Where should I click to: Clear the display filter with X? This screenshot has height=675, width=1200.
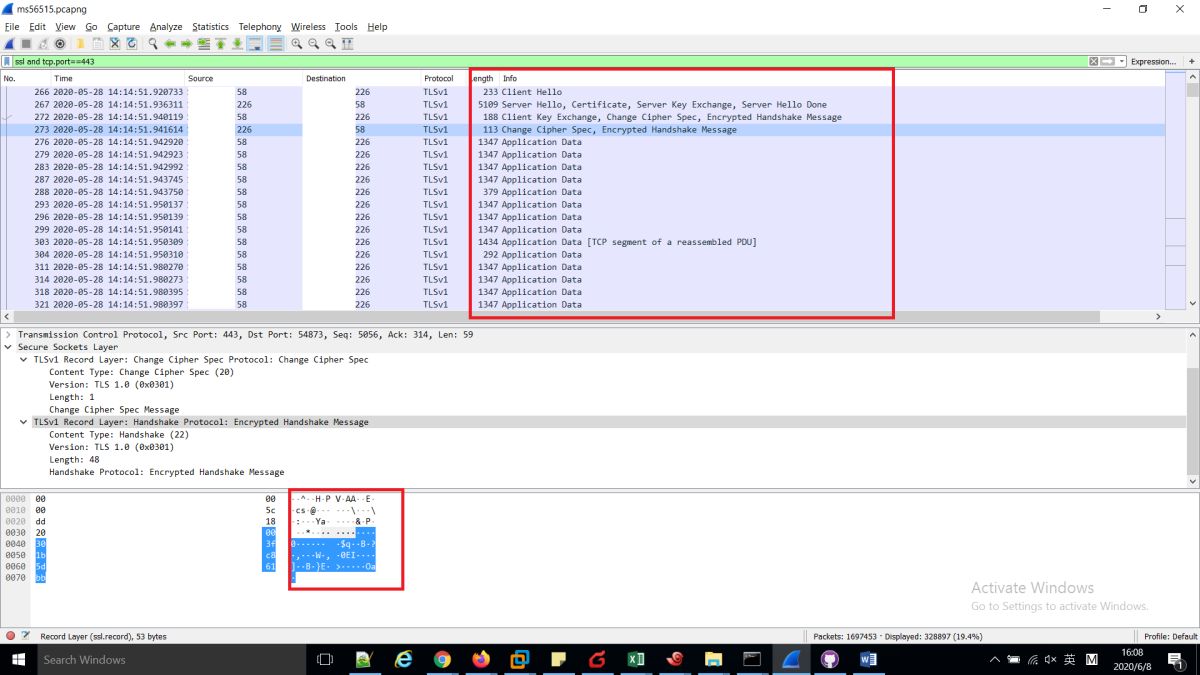[x=1094, y=61]
